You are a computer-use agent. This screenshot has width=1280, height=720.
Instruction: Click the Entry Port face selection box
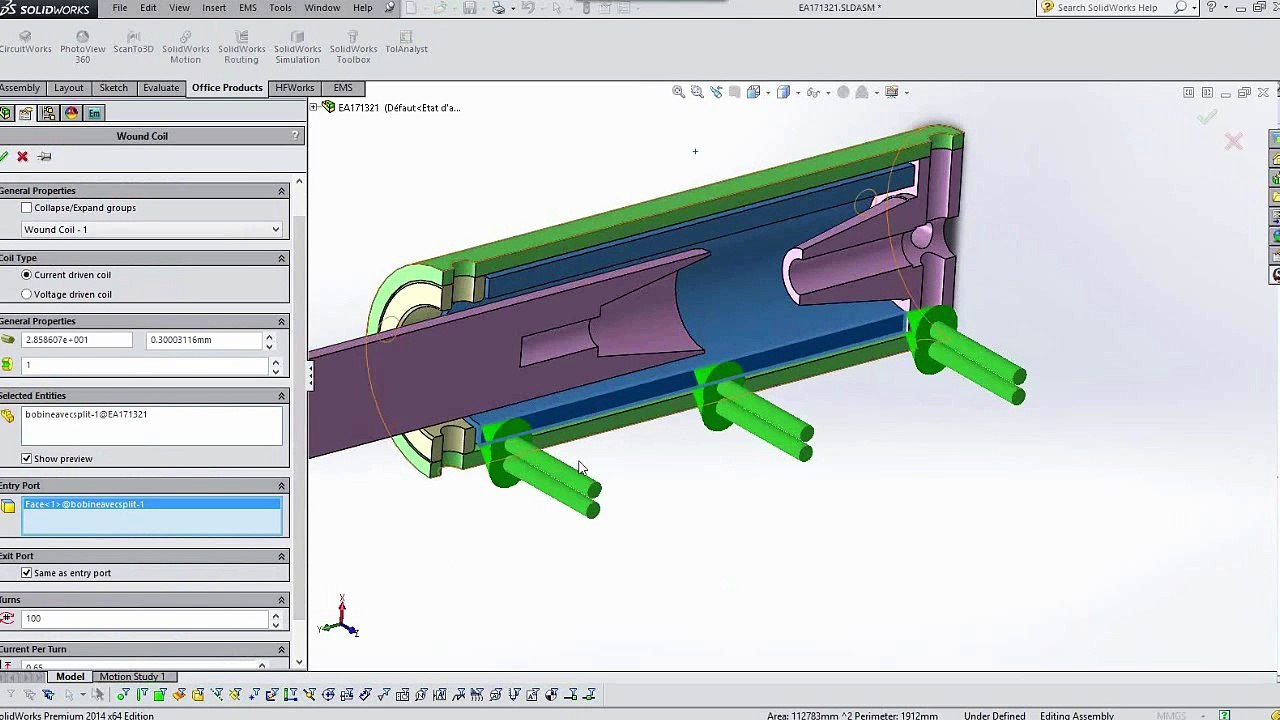(152, 516)
